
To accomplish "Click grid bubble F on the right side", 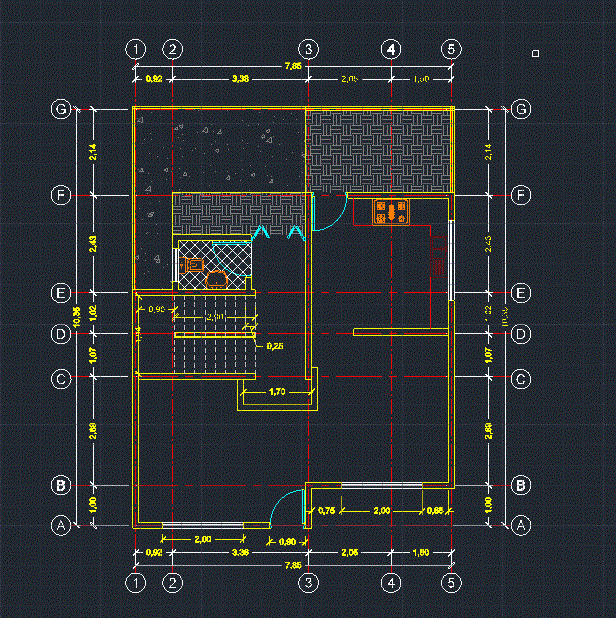I will click(x=521, y=195).
